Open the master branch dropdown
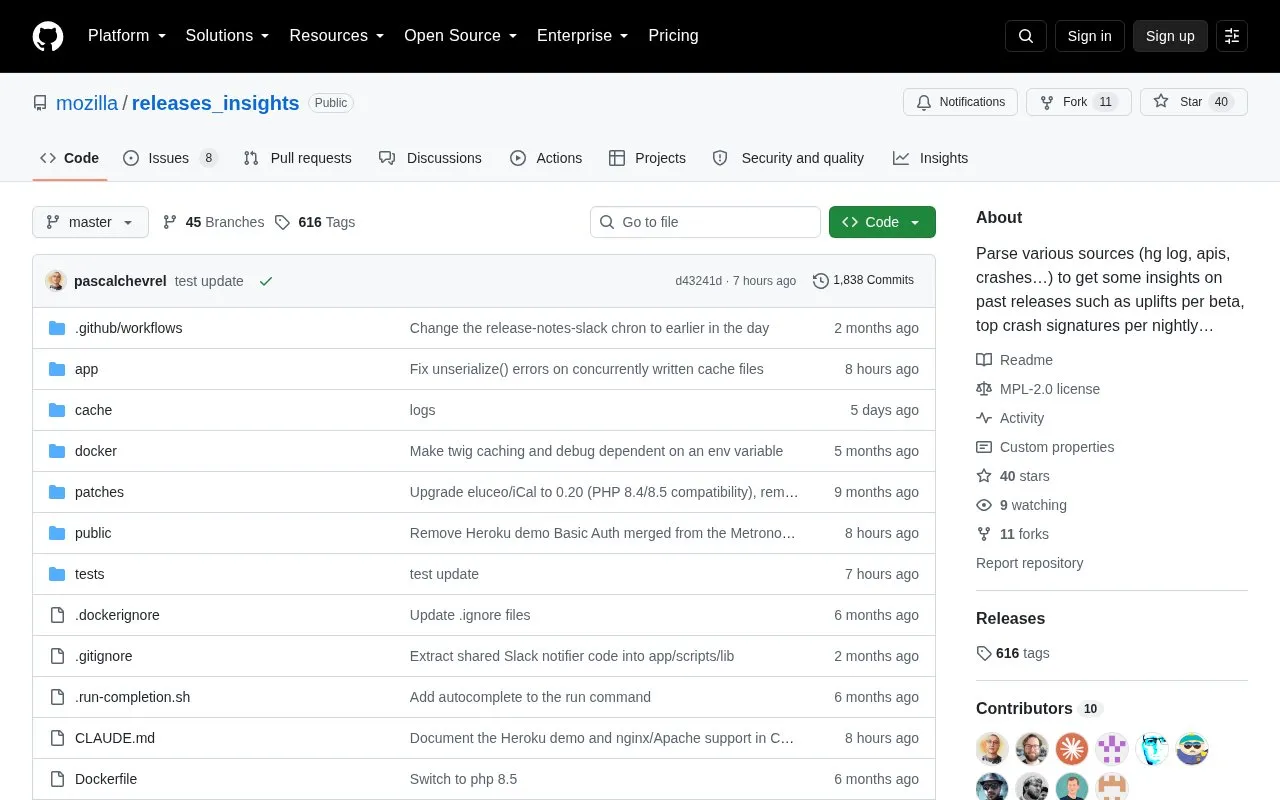Screen dimensions: 1280x800 (x=90, y=222)
